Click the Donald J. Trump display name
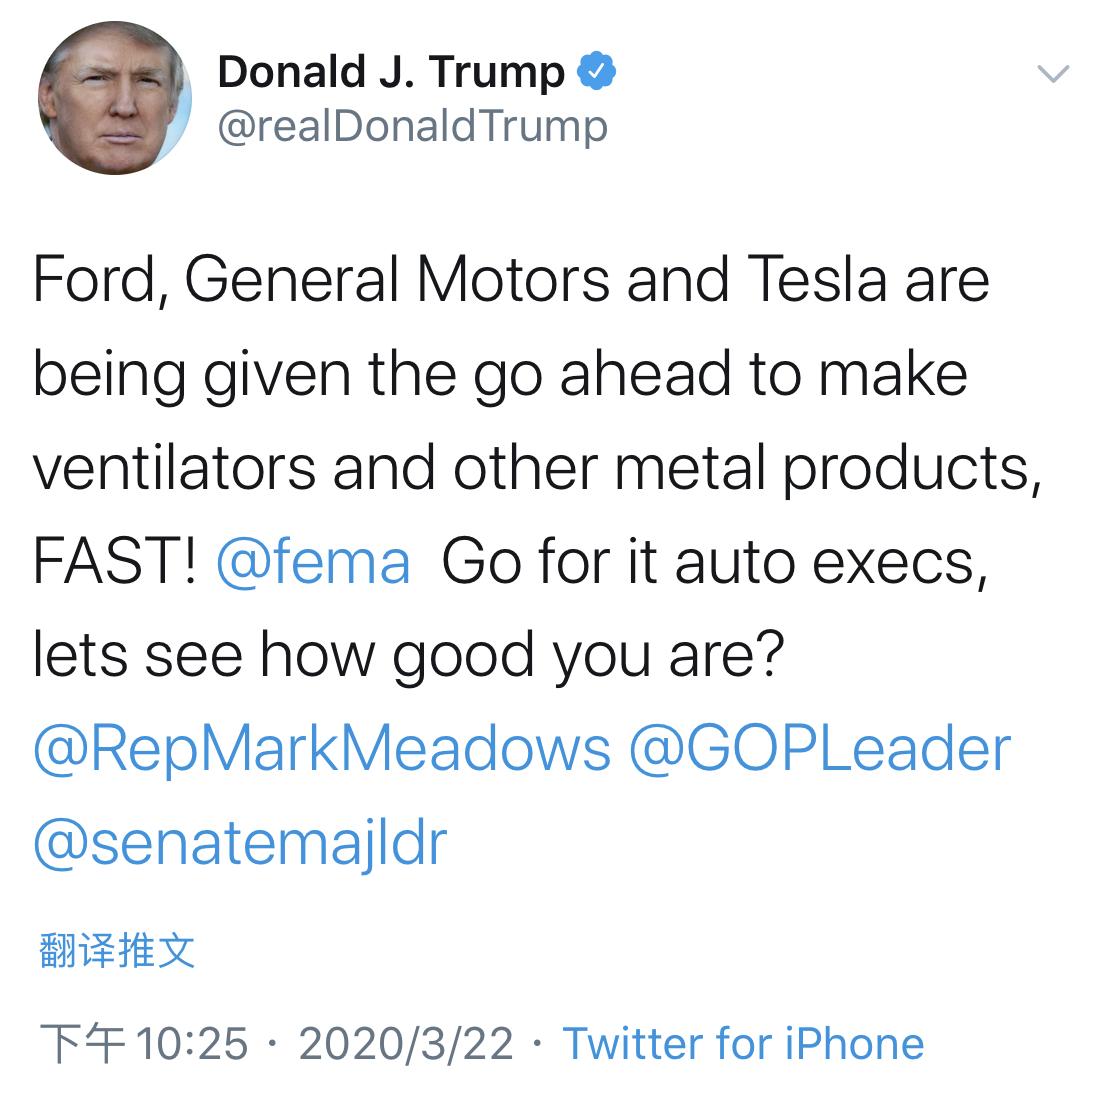Viewport: 1115px width, 1099px height. point(390,72)
